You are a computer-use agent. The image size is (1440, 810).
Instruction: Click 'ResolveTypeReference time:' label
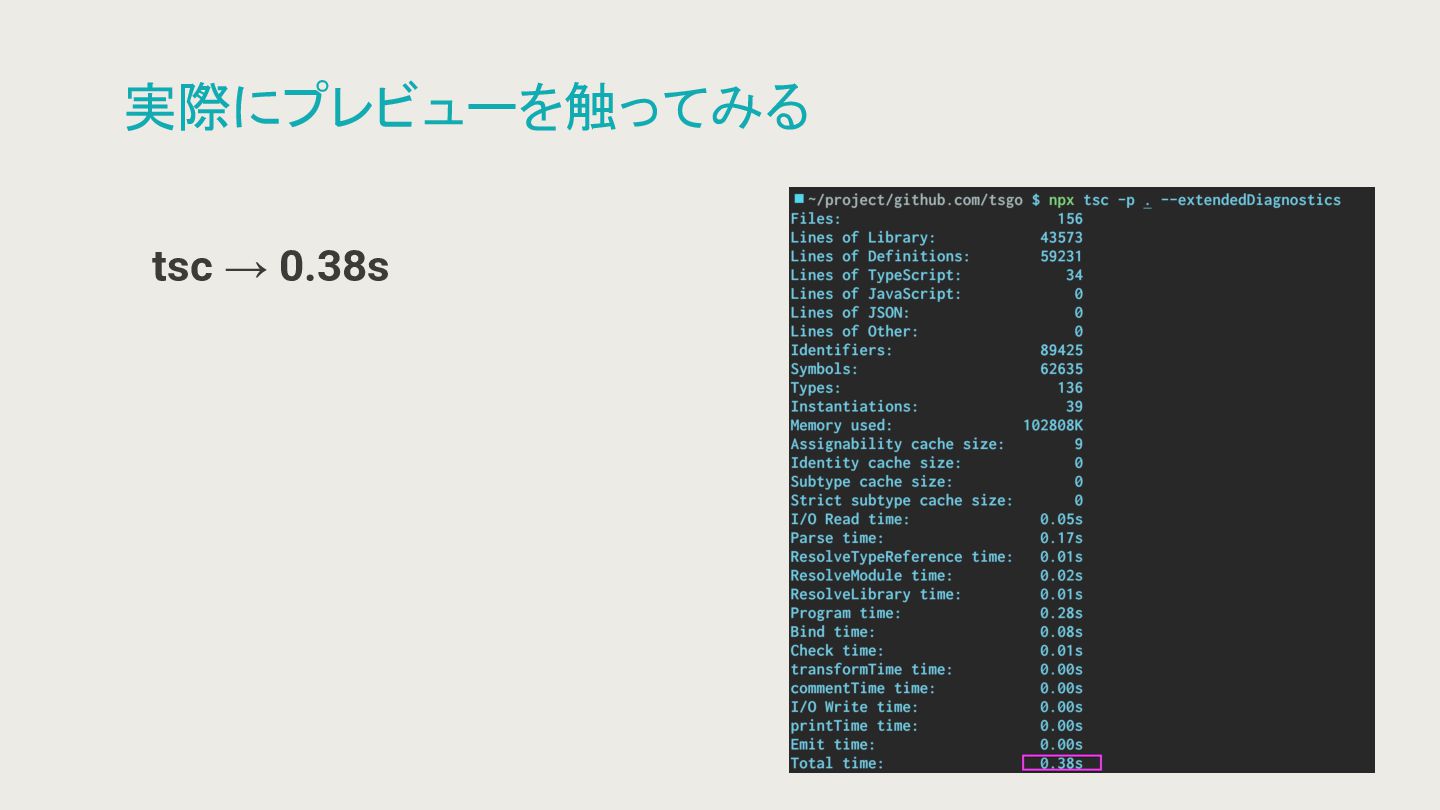(x=901, y=556)
